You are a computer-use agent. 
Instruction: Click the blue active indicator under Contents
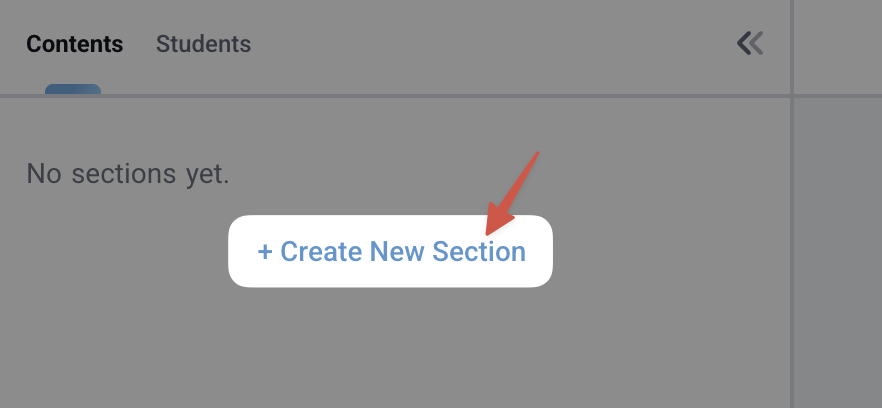click(x=73, y=89)
